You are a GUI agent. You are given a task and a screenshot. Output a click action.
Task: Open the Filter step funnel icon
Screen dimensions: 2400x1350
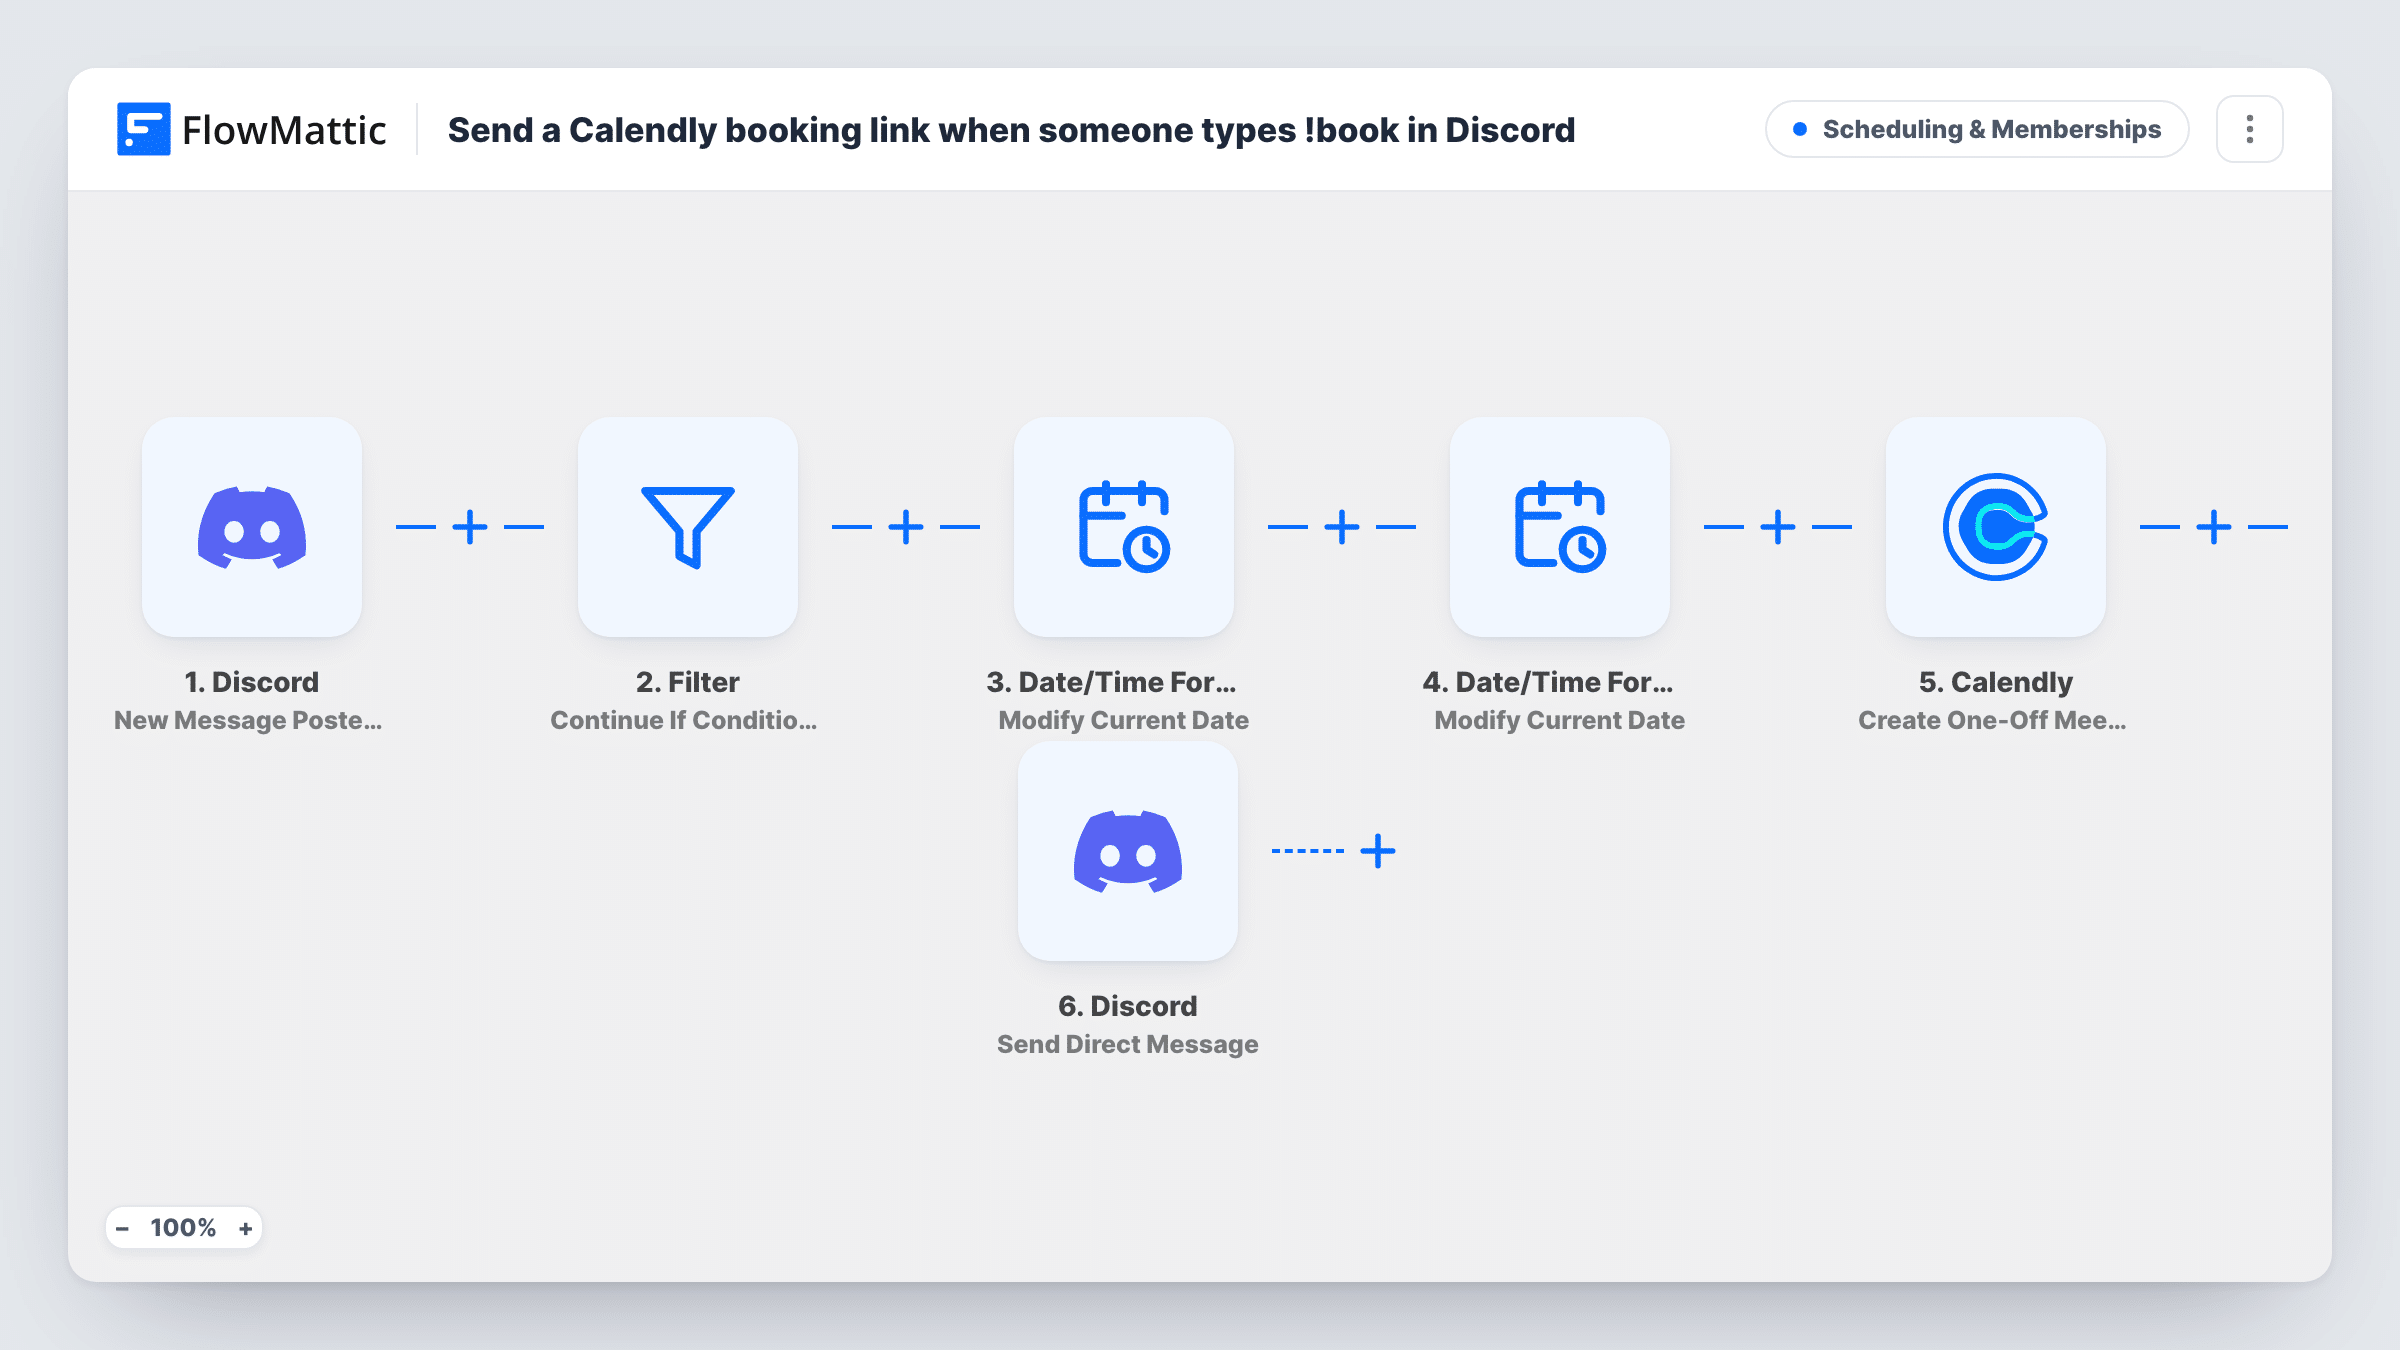(x=688, y=527)
